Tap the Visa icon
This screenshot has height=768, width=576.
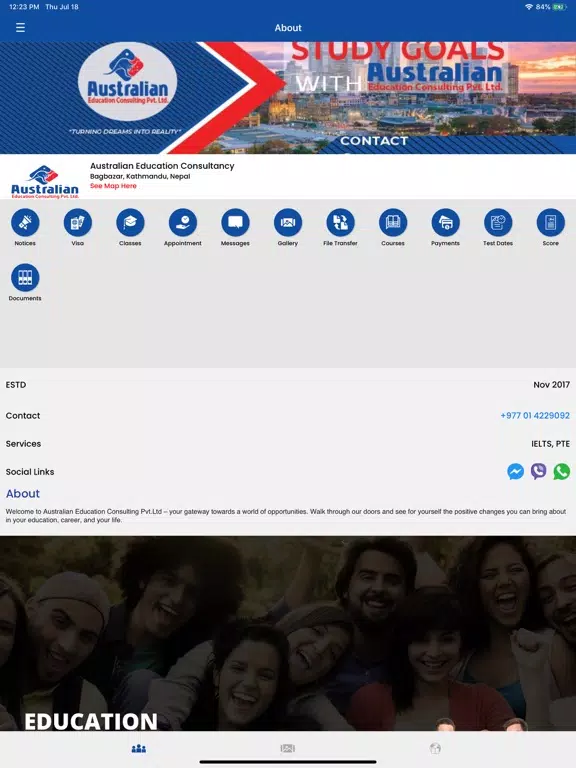click(x=77, y=222)
